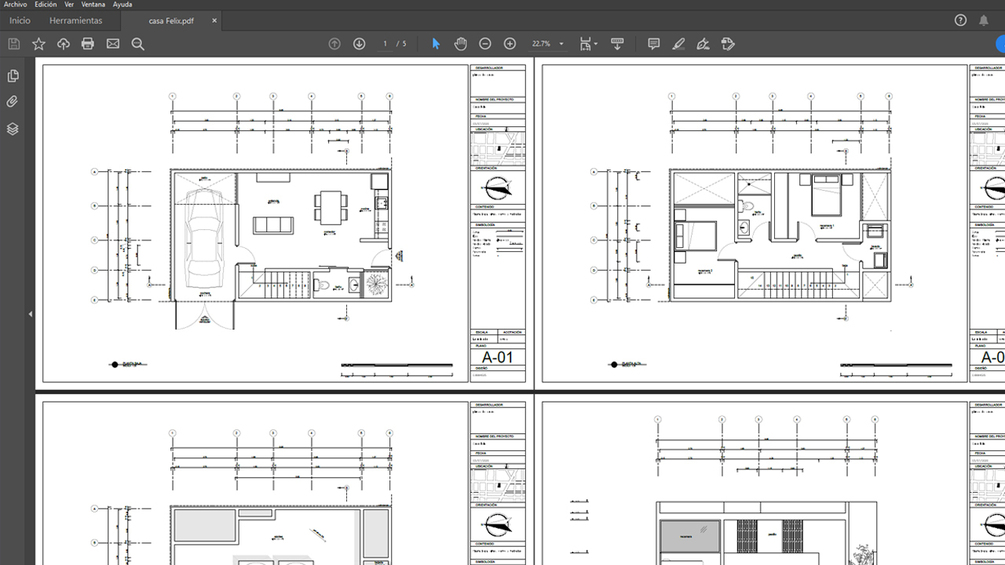Go to previous page arrow
The width and height of the screenshot is (1005, 565).
coord(335,44)
